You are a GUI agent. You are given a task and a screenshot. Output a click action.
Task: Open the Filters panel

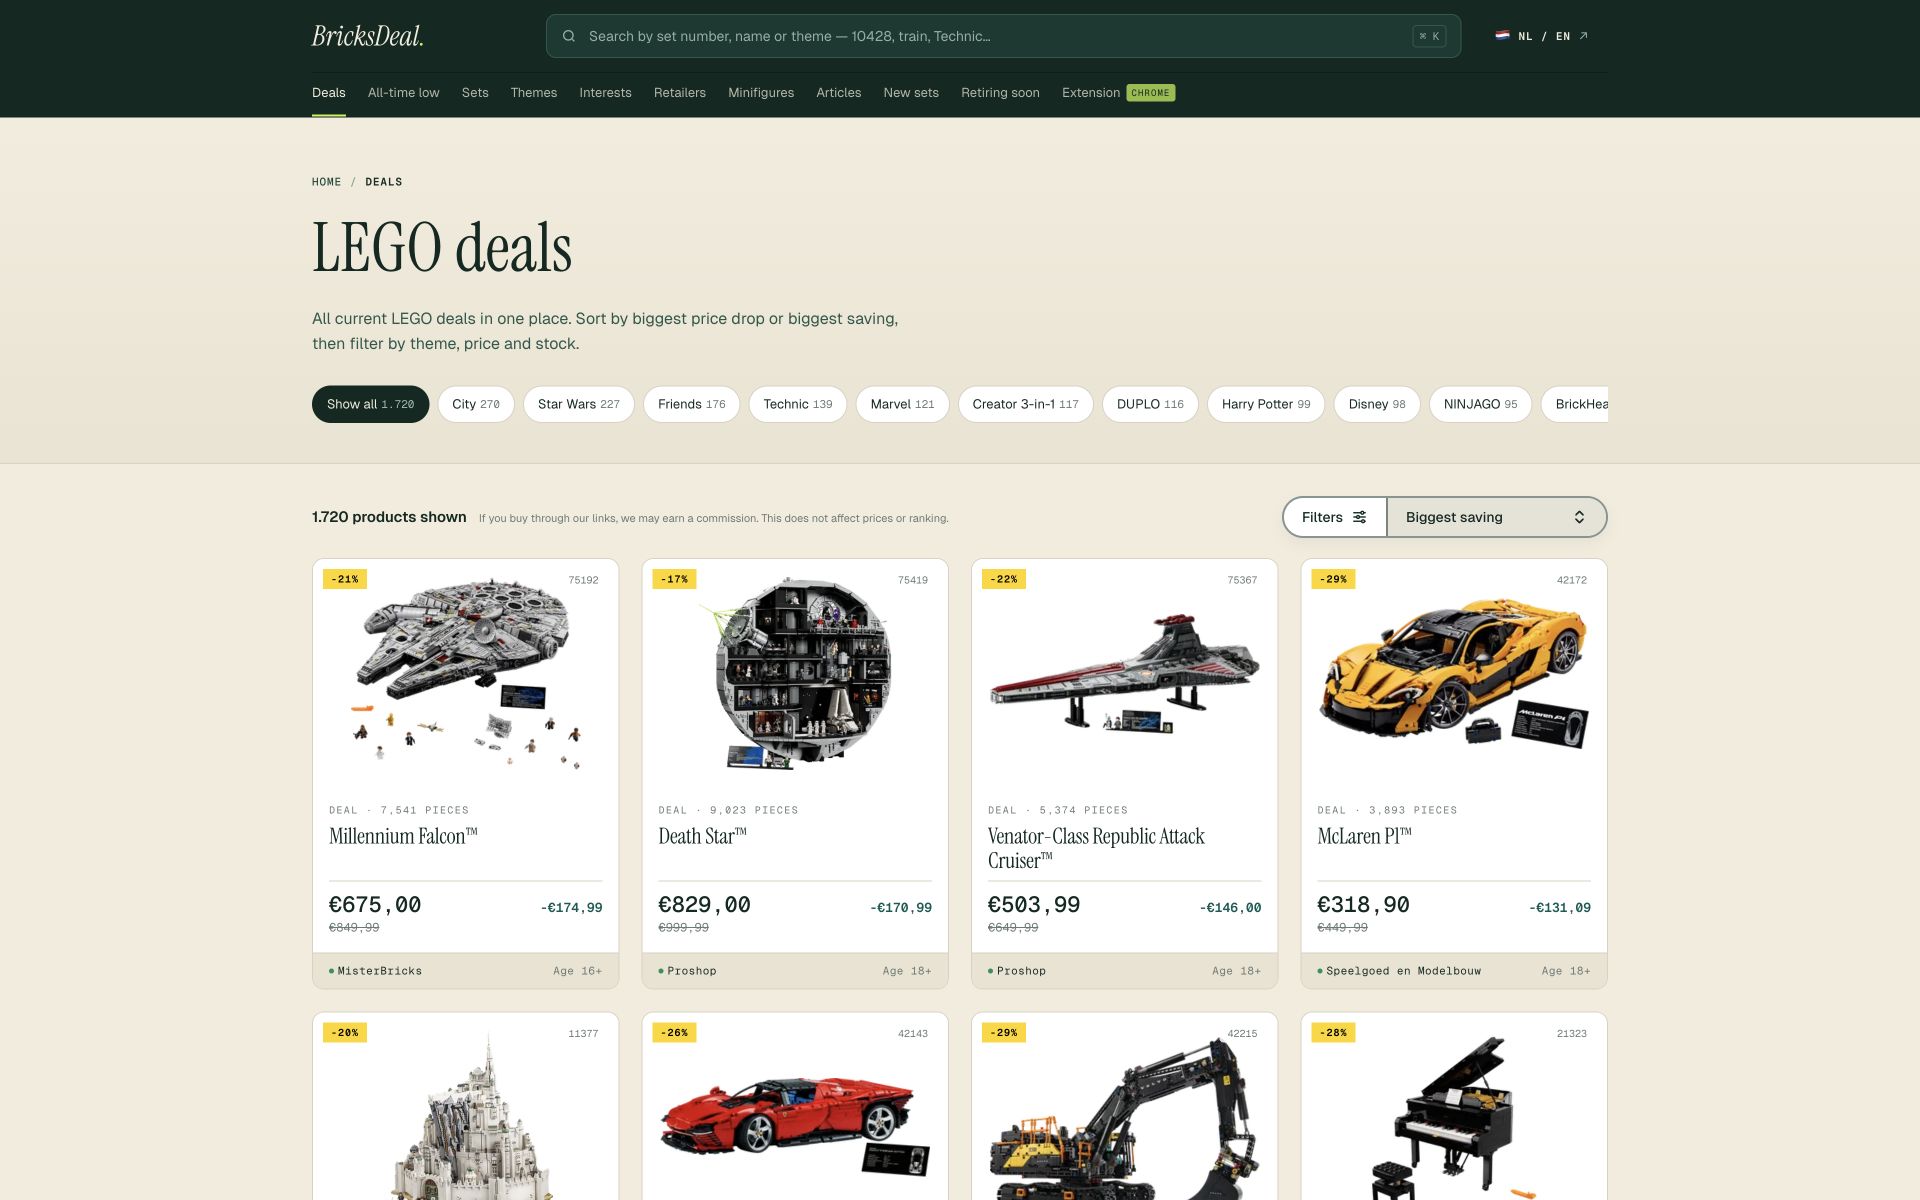point(1334,517)
